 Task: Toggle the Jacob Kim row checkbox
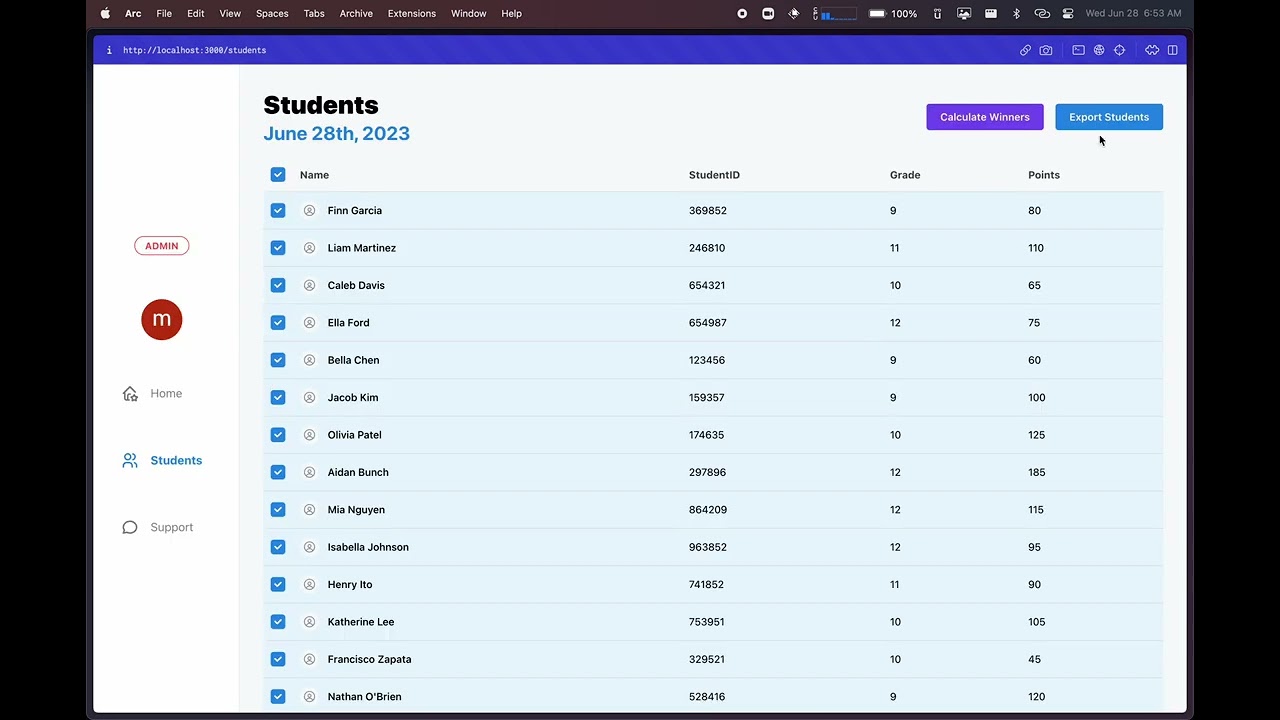(x=278, y=397)
